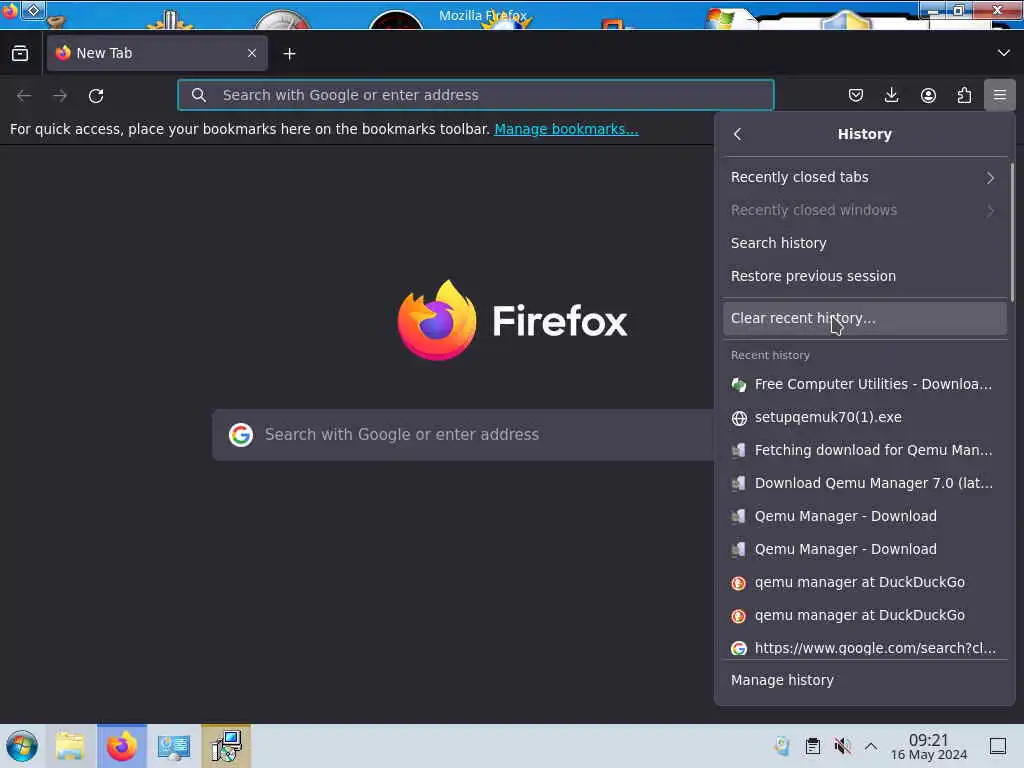
Task: Toggle the hamburger application menu
Action: [1000, 95]
